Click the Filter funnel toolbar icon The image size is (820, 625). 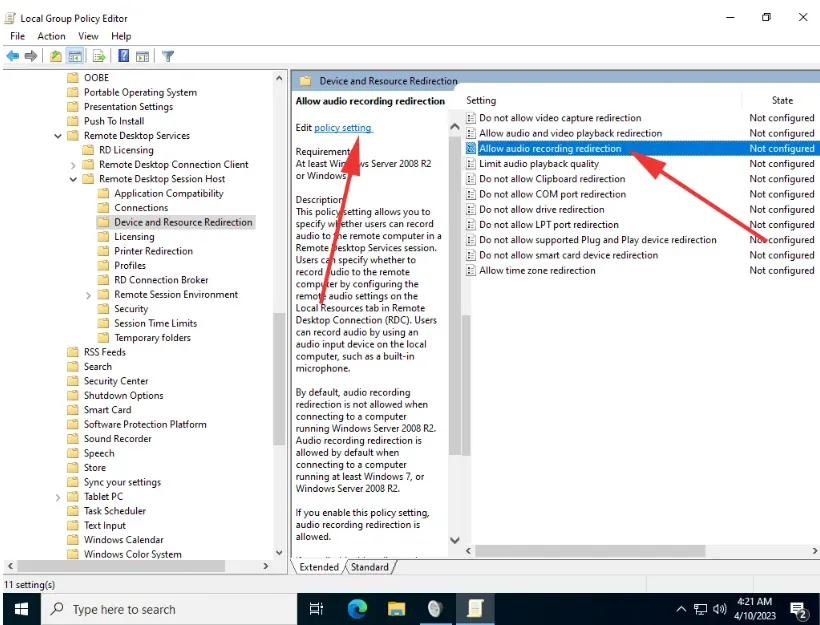[168, 55]
